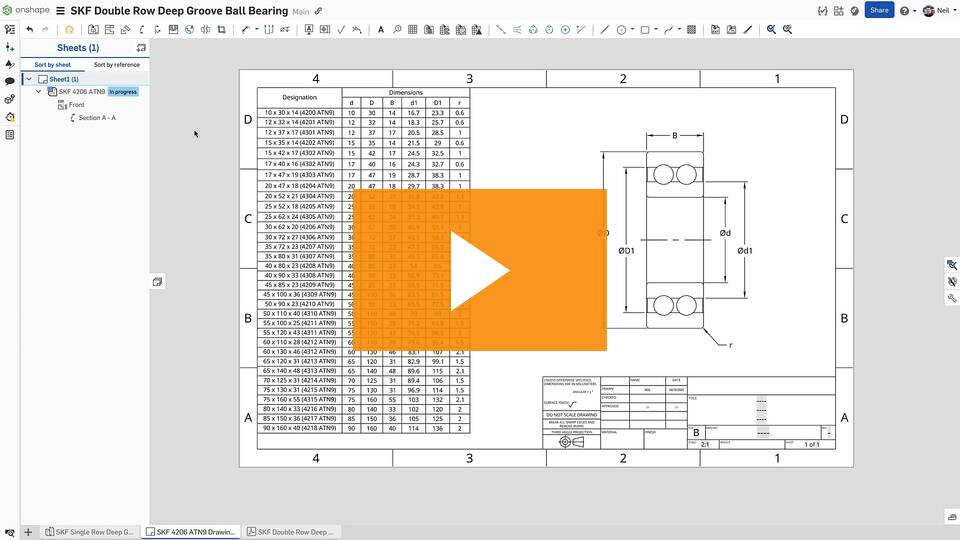Click the Sheets panel header icon
This screenshot has height=540, width=960.
(141, 48)
